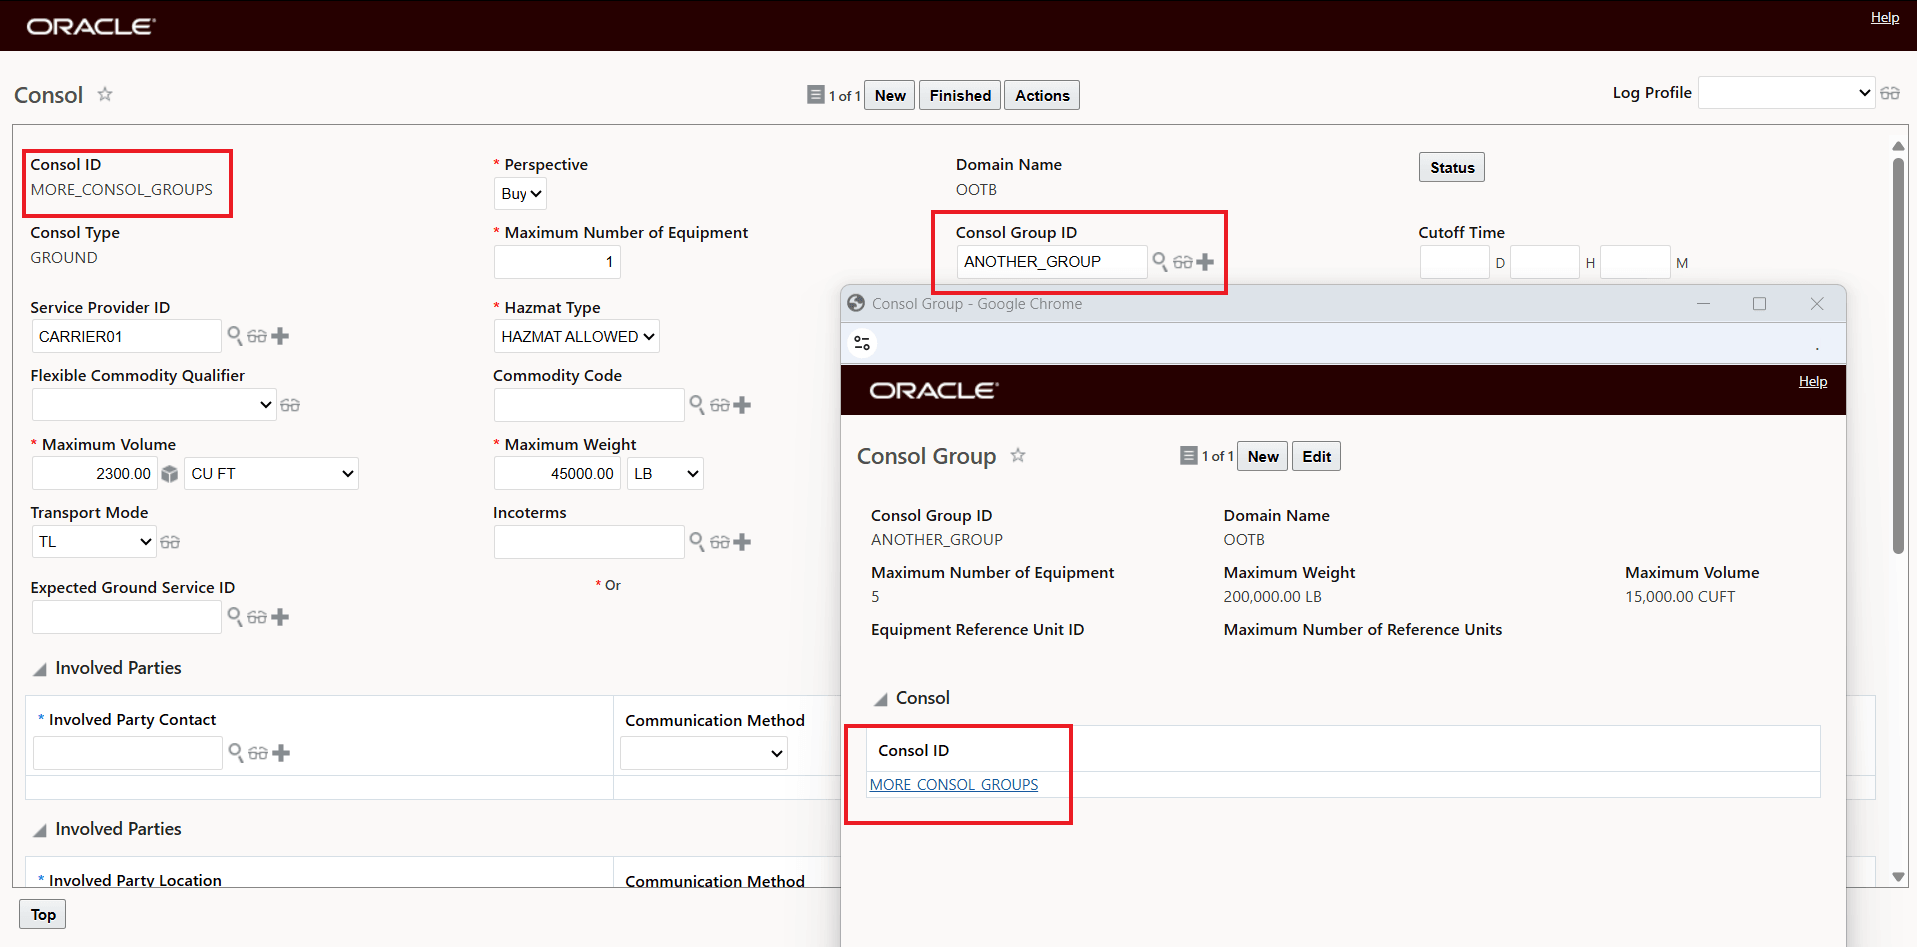Screen dimensions: 1917x947
Task: Click the Finished button
Action: click(960, 96)
